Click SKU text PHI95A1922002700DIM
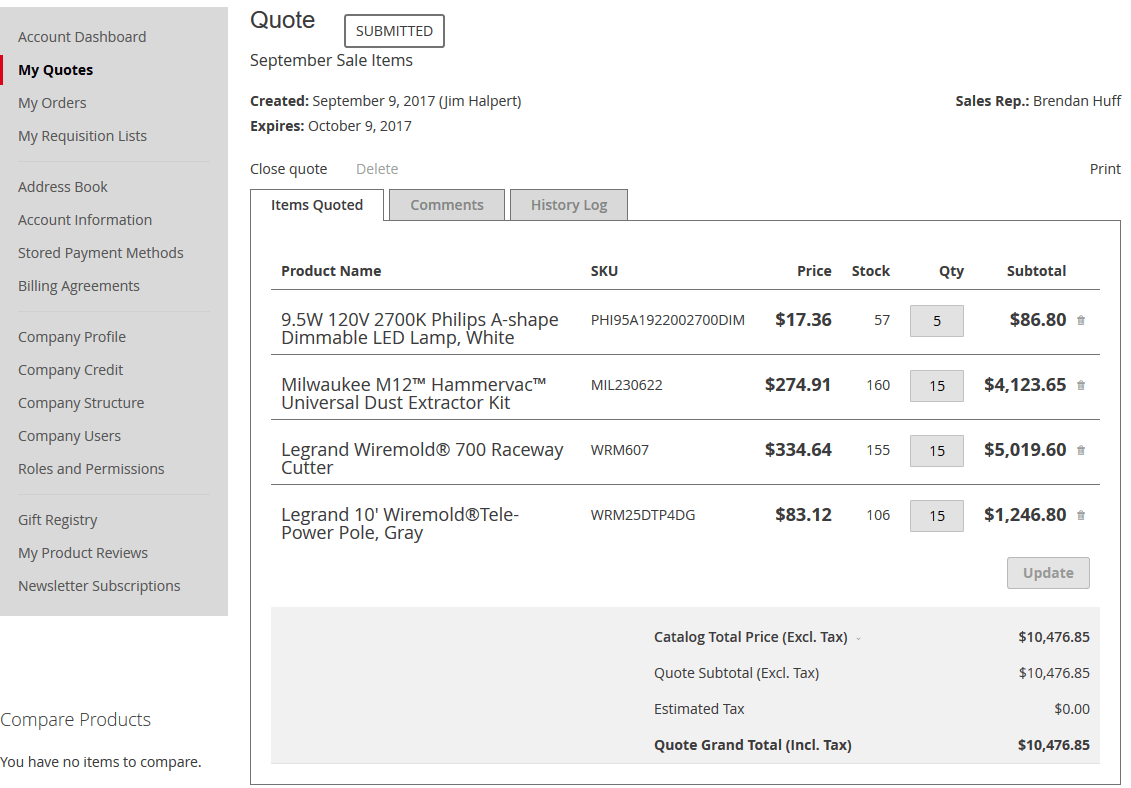This screenshot has width=1131, height=788. [x=668, y=320]
